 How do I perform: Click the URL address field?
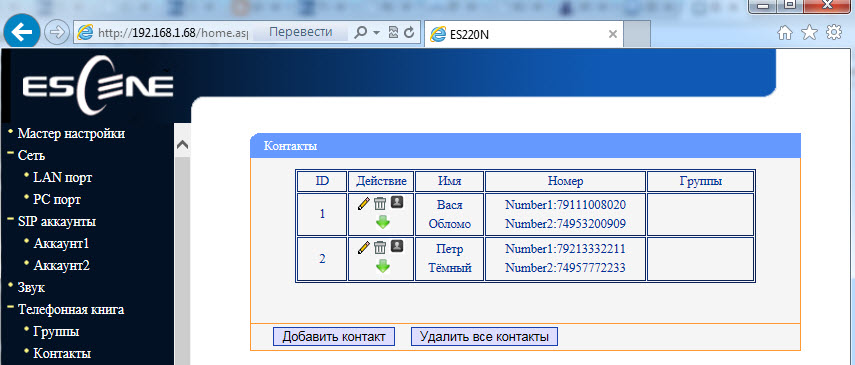(x=172, y=33)
